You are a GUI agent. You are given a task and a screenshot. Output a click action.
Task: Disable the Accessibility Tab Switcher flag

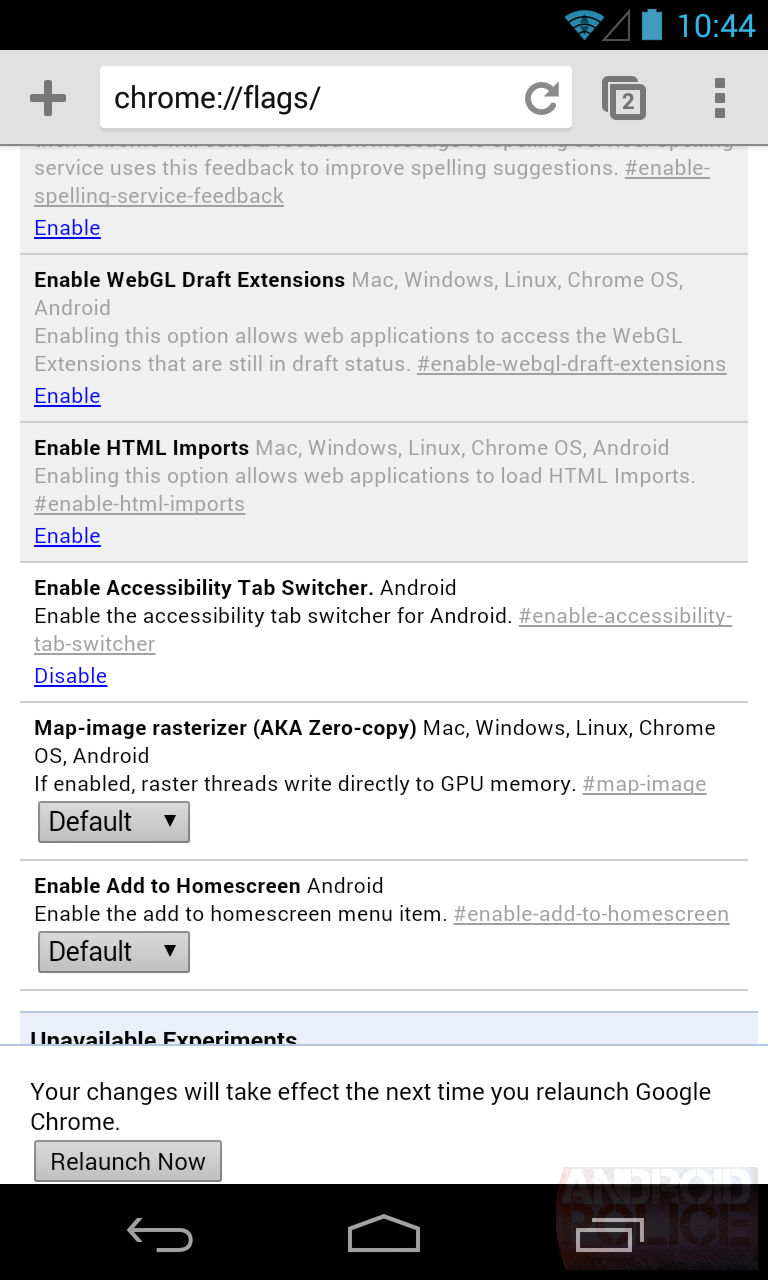click(x=70, y=676)
